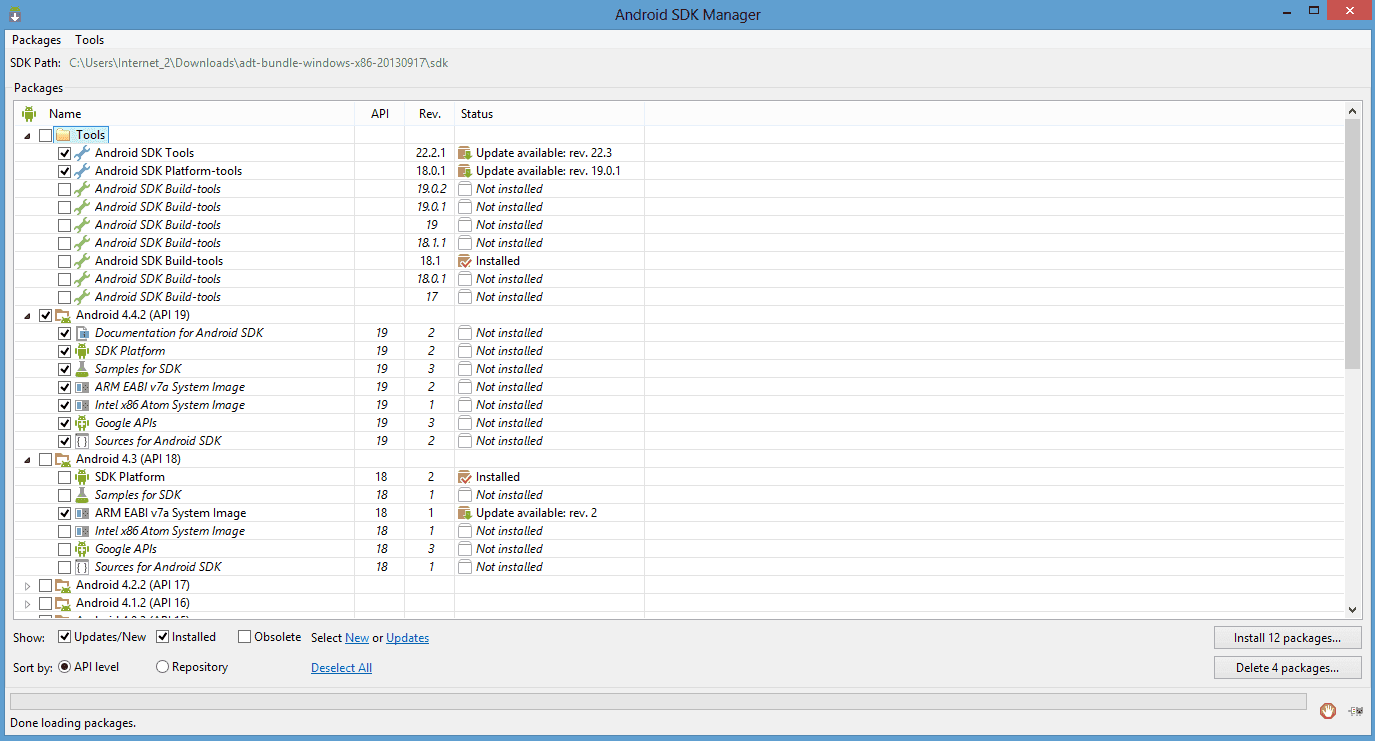Image resolution: width=1375 pixels, height=741 pixels.
Task: Collapse the Android 4.4.2 (API 19) group
Action: click(x=27, y=315)
